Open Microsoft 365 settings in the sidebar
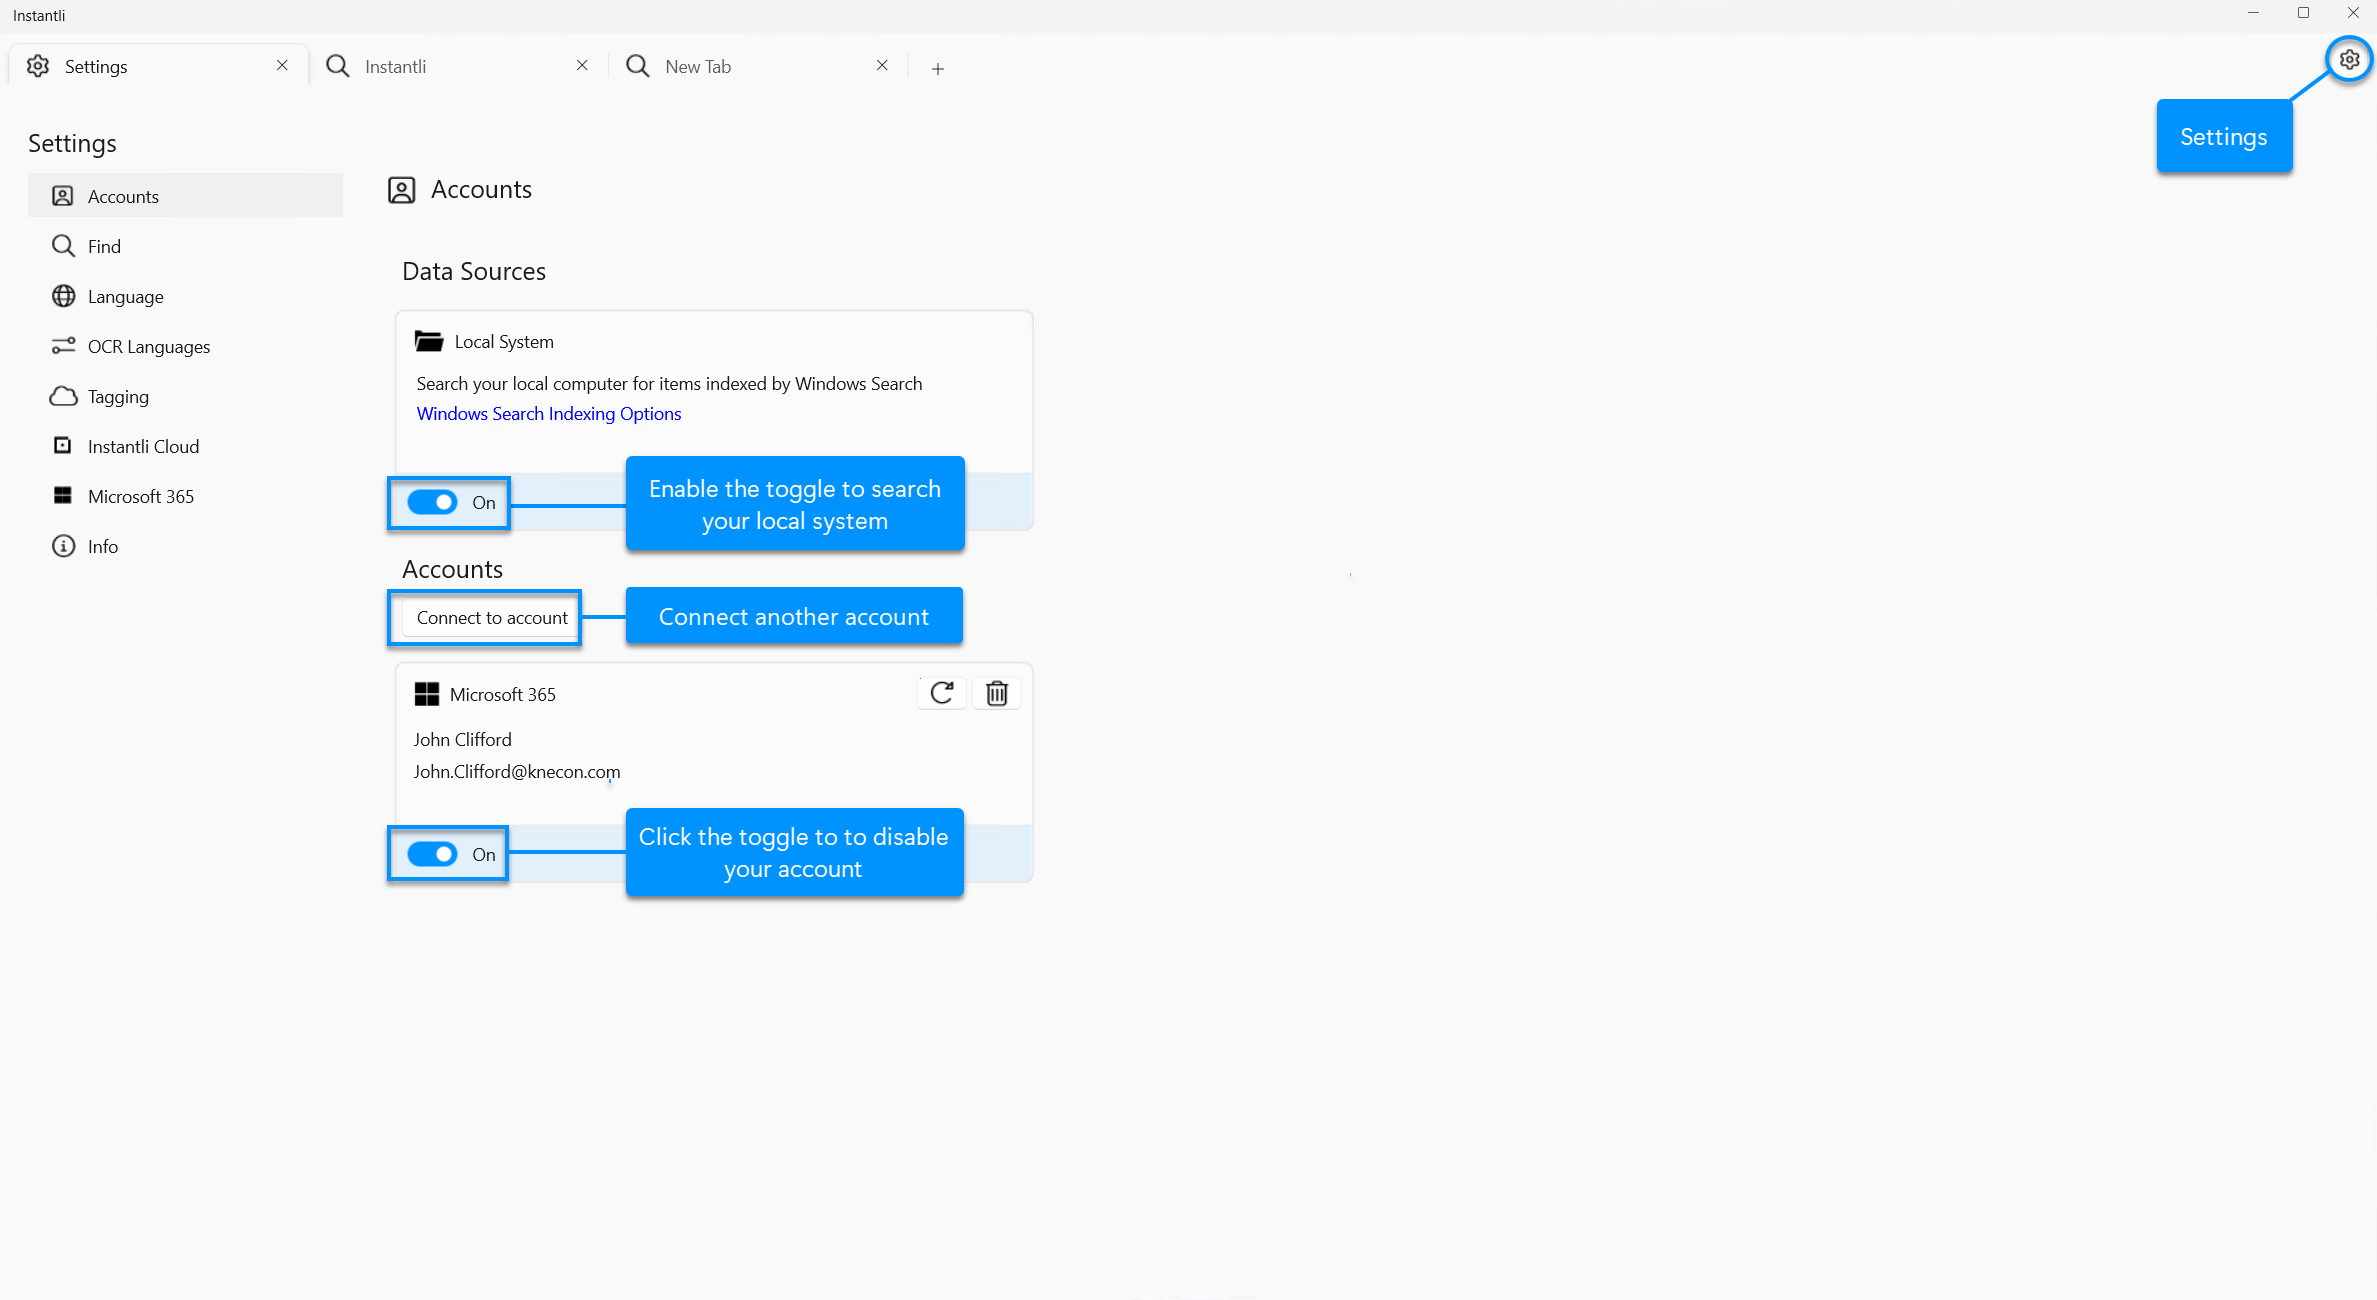Viewport: 2377px width, 1300px height. pyautogui.click(x=185, y=496)
